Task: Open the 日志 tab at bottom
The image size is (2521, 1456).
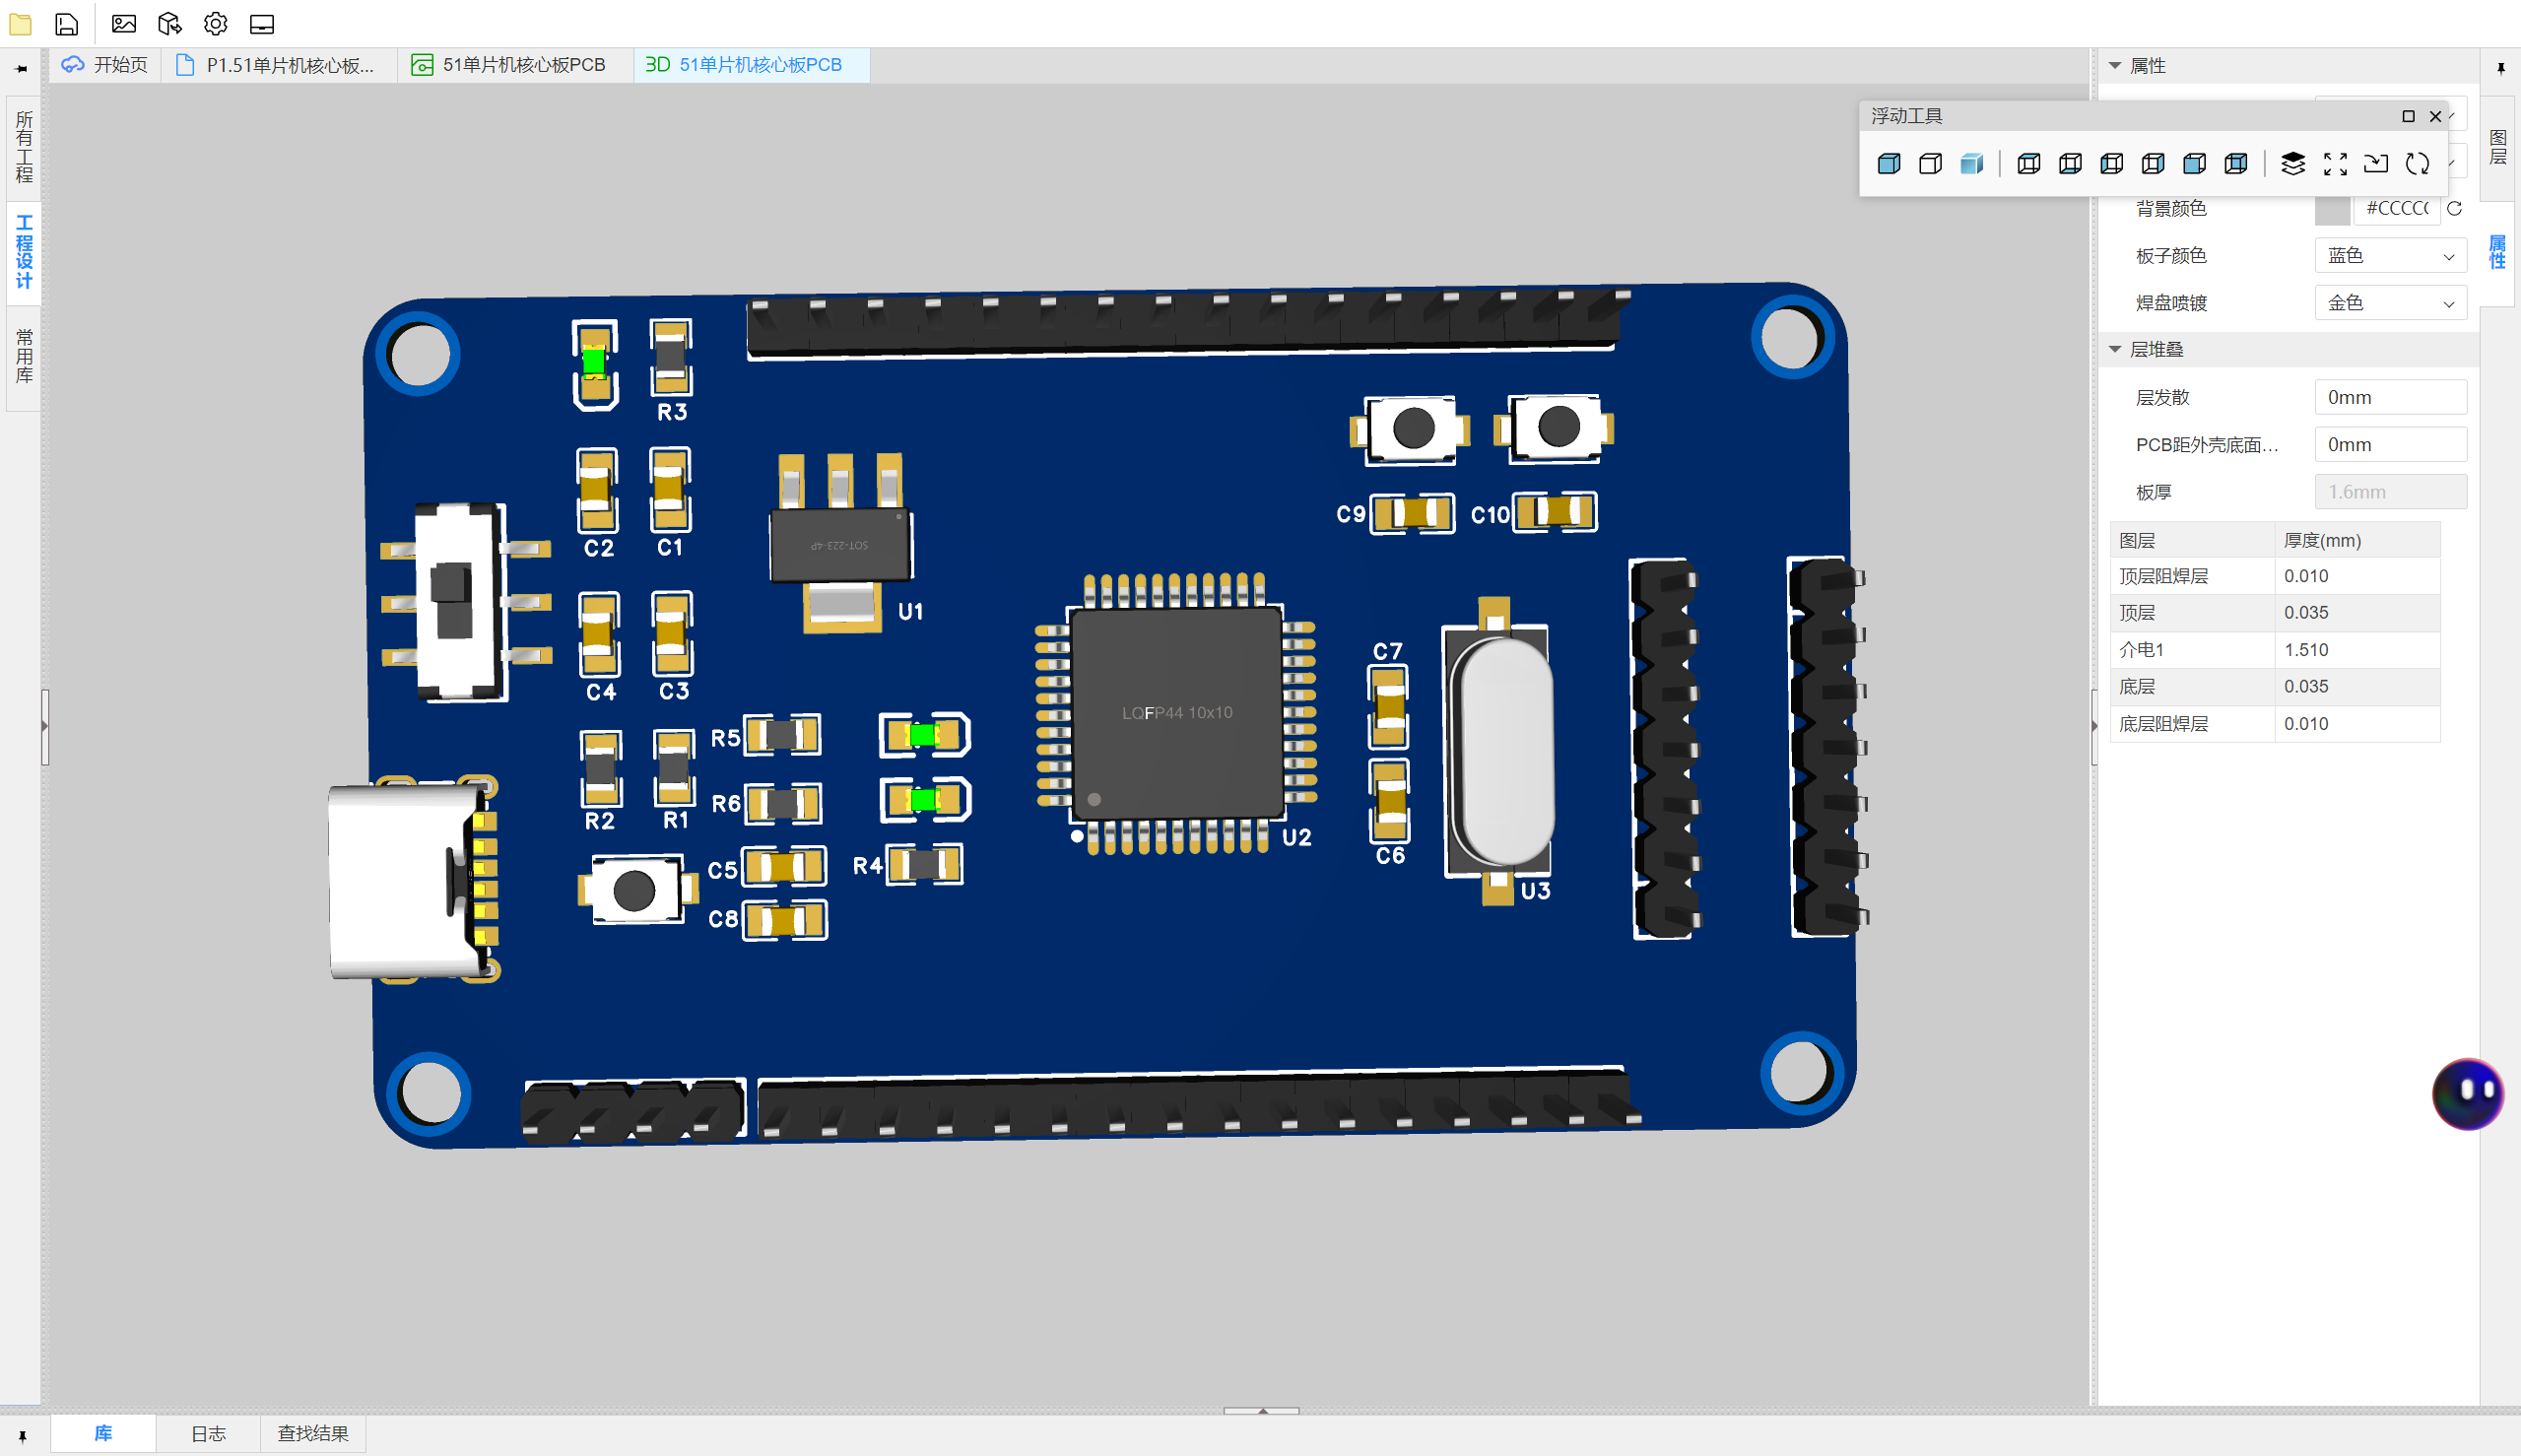Action: coord(208,1433)
